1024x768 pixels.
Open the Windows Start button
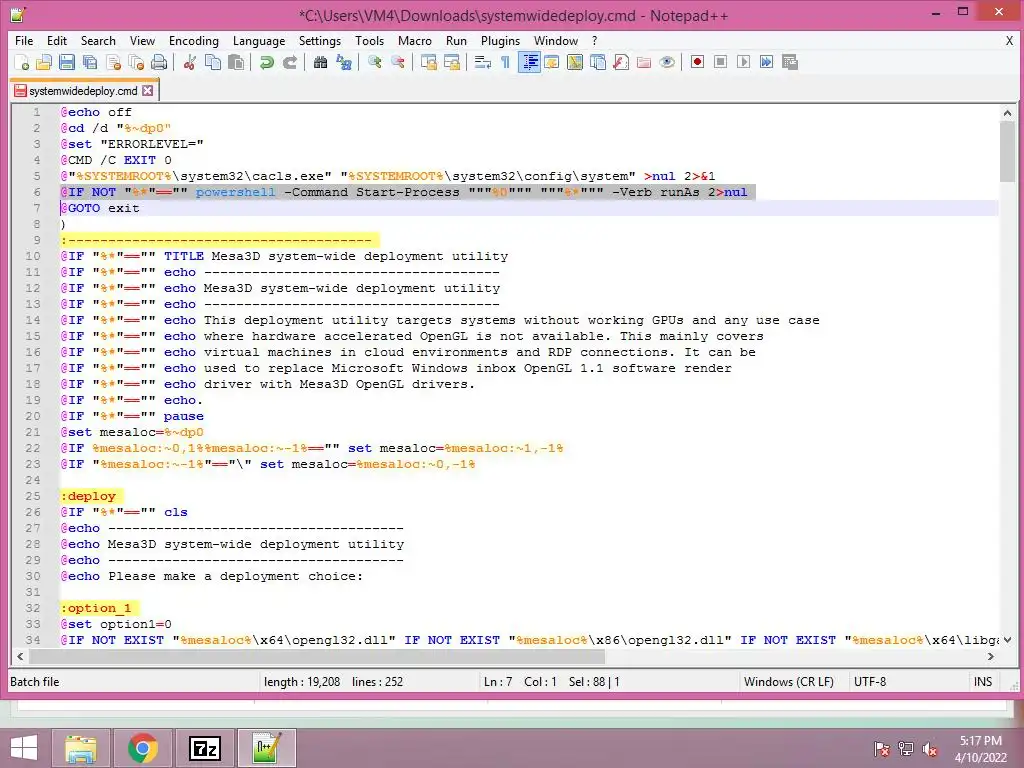[x=24, y=747]
